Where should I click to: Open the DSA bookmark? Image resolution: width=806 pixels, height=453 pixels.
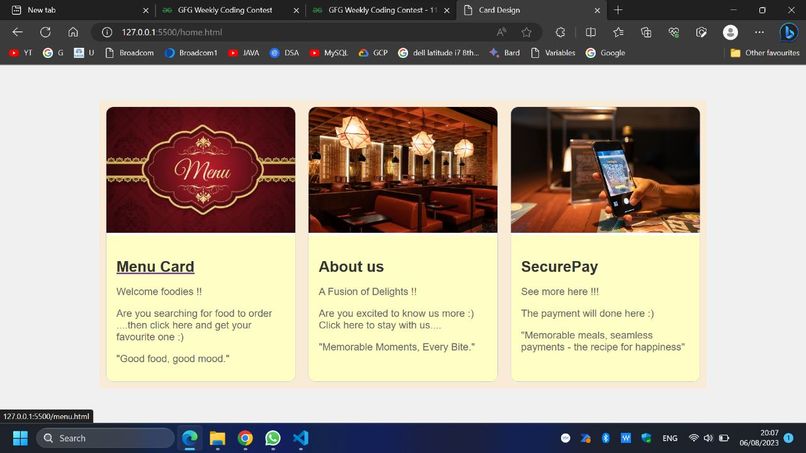point(285,53)
